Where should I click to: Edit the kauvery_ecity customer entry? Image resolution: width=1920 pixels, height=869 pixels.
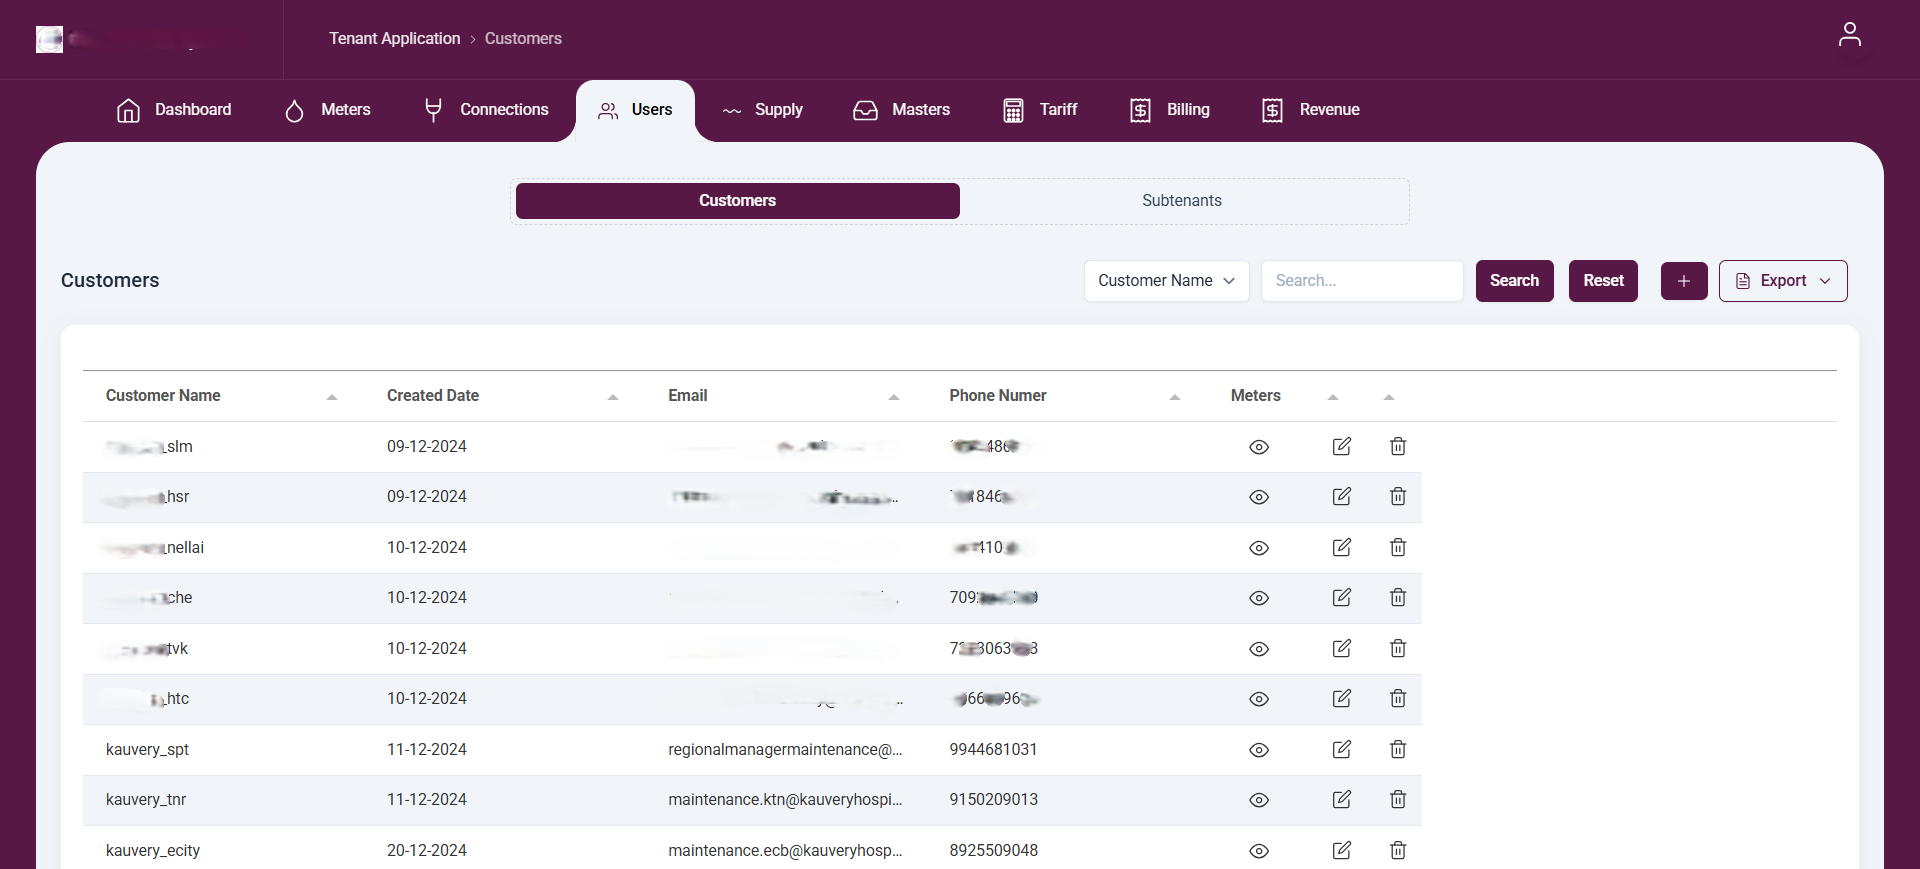click(x=1341, y=850)
